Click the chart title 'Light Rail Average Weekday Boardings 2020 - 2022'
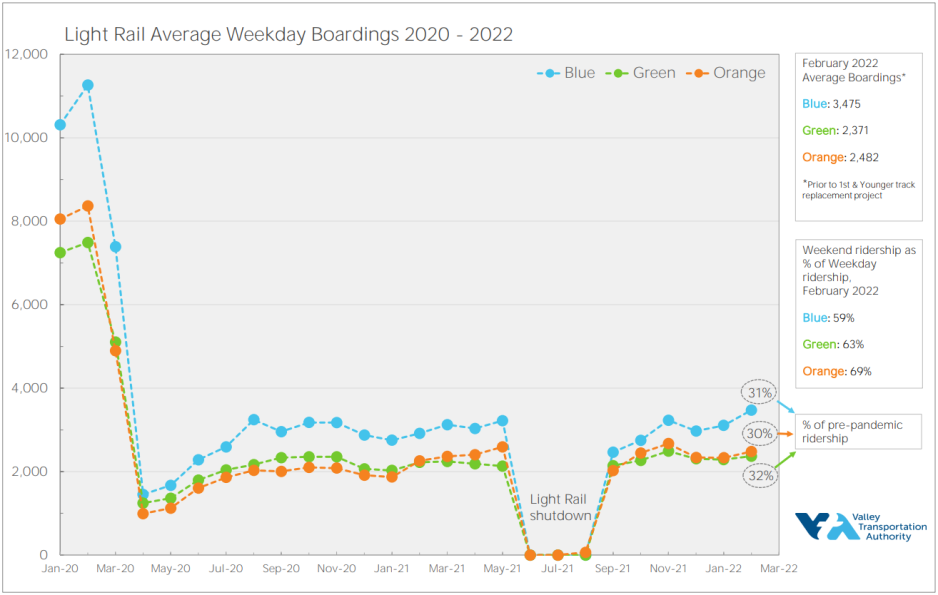The image size is (938, 595). (x=288, y=34)
